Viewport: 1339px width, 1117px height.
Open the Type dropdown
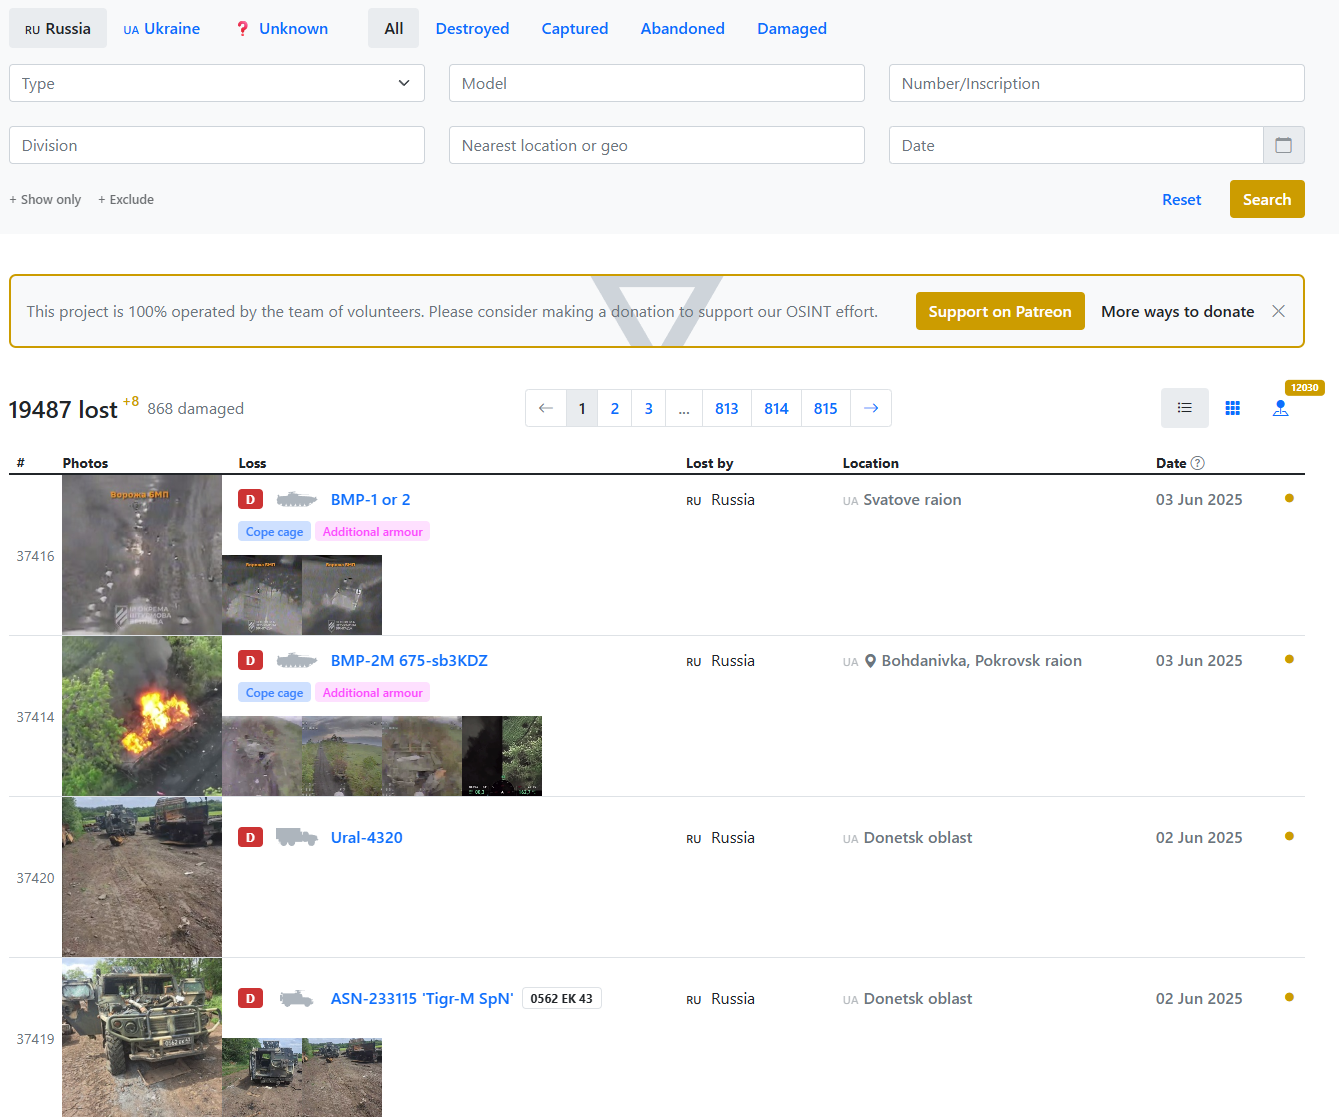(217, 83)
